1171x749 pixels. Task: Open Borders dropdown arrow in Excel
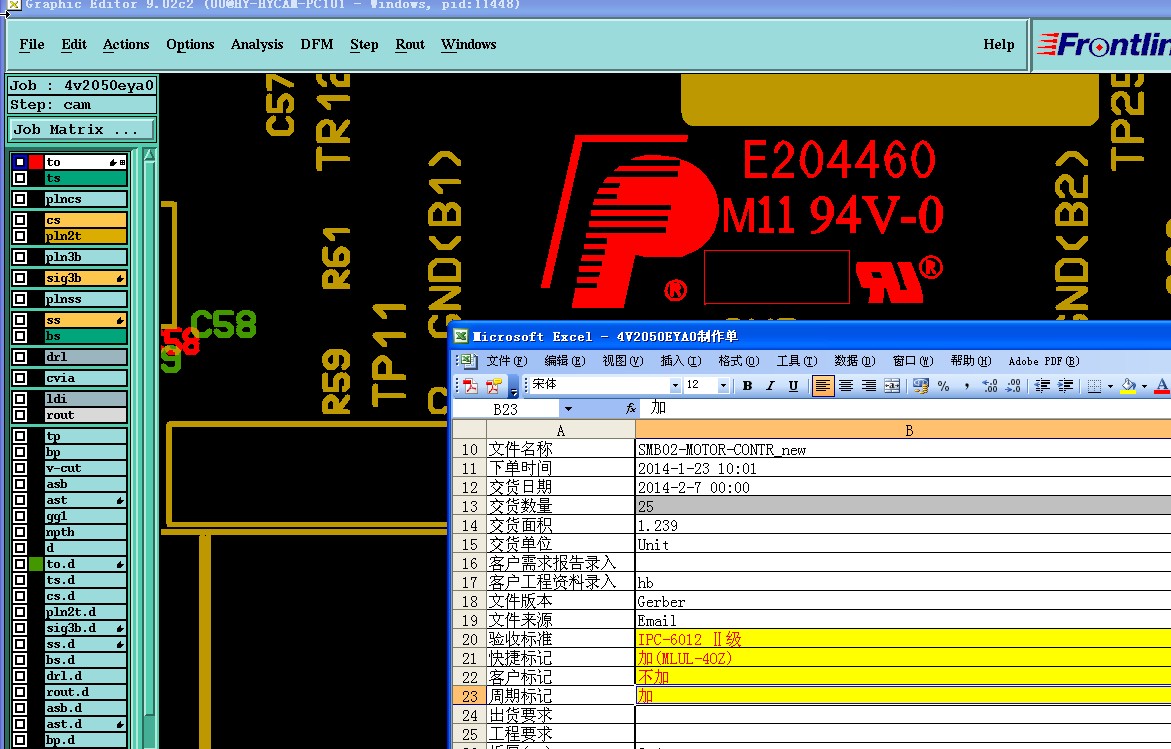coord(1111,386)
